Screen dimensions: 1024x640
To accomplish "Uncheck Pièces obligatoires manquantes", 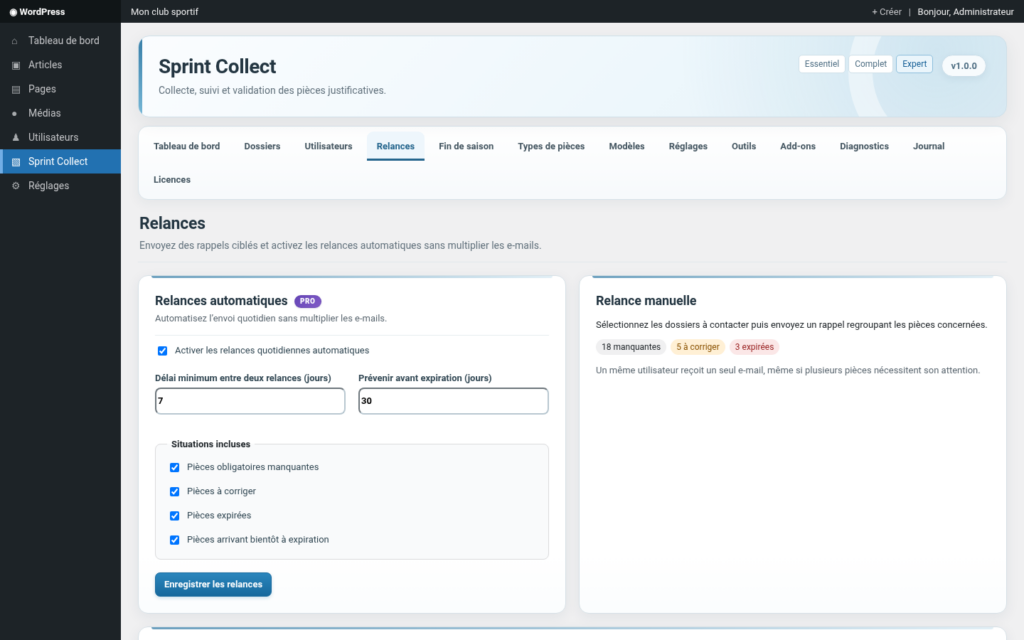I will (x=174, y=468).
